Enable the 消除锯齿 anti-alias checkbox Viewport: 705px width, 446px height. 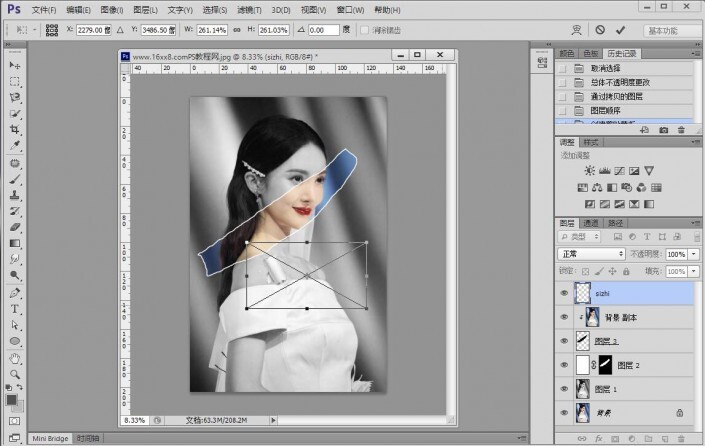pos(364,30)
